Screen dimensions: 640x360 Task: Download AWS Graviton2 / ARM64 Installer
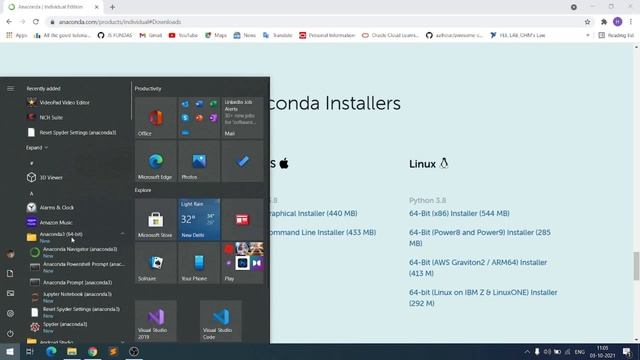coord(478,268)
